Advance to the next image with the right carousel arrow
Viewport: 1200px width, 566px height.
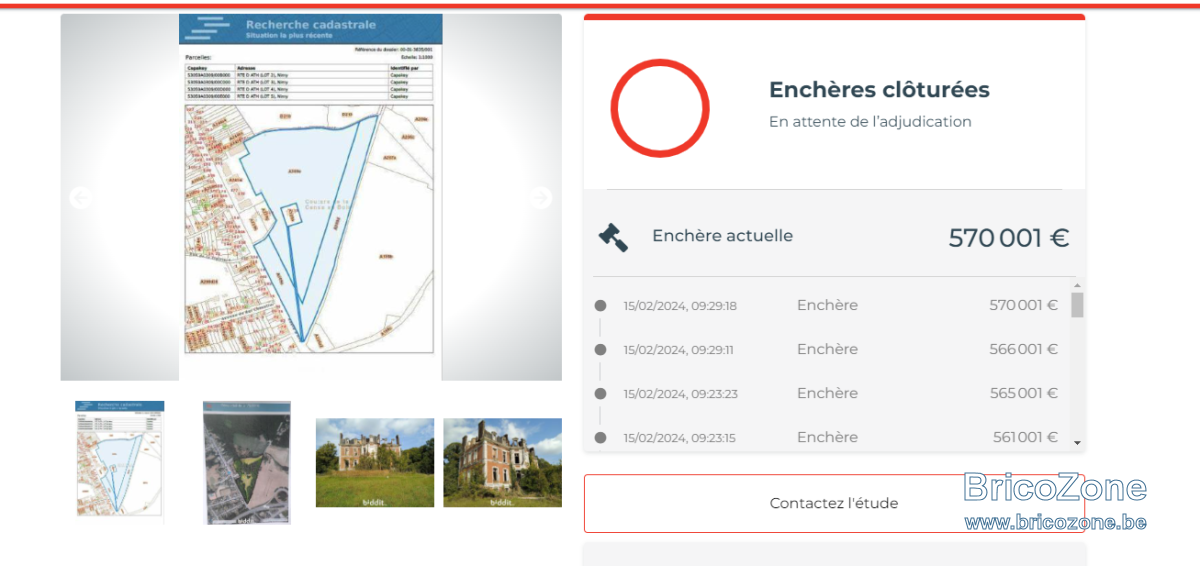[x=541, y=198]
